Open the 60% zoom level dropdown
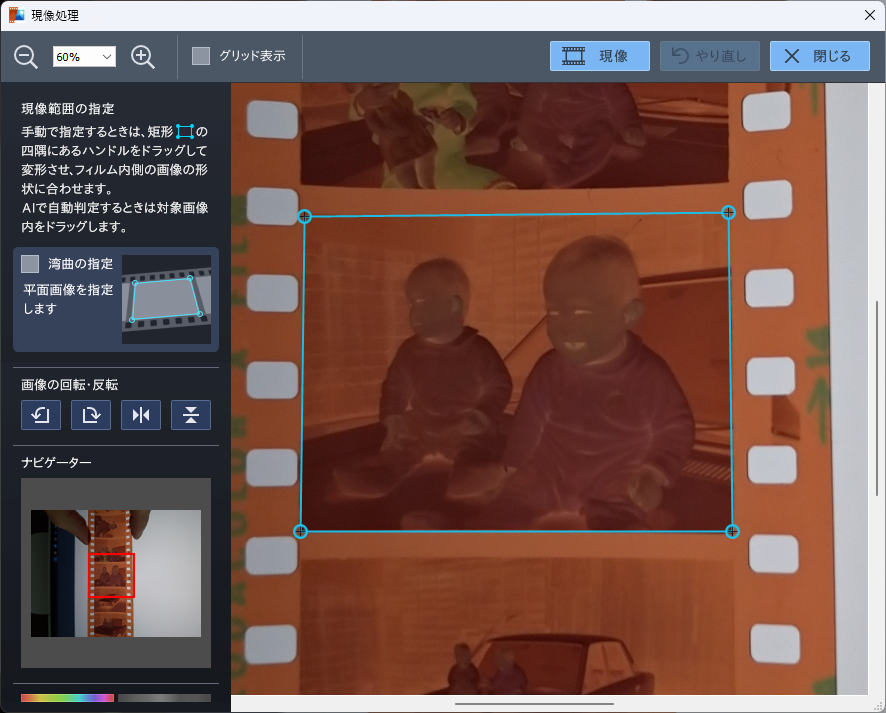Viewport: 886px width, 713px height. pos(84,57)
